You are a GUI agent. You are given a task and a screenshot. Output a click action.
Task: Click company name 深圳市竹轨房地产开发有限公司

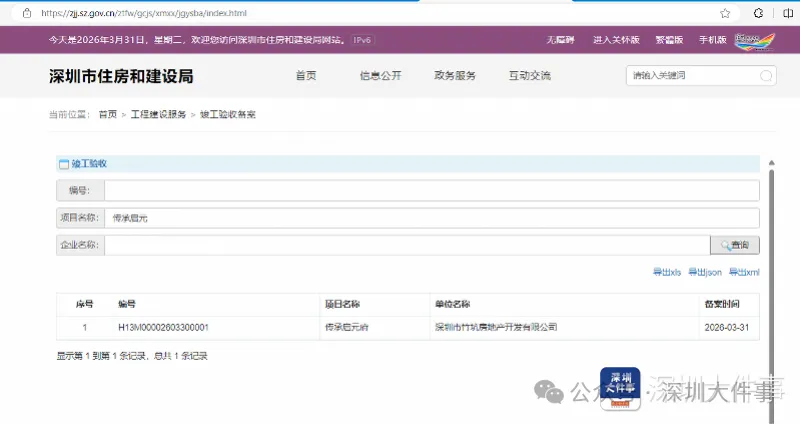pos(496,328)
